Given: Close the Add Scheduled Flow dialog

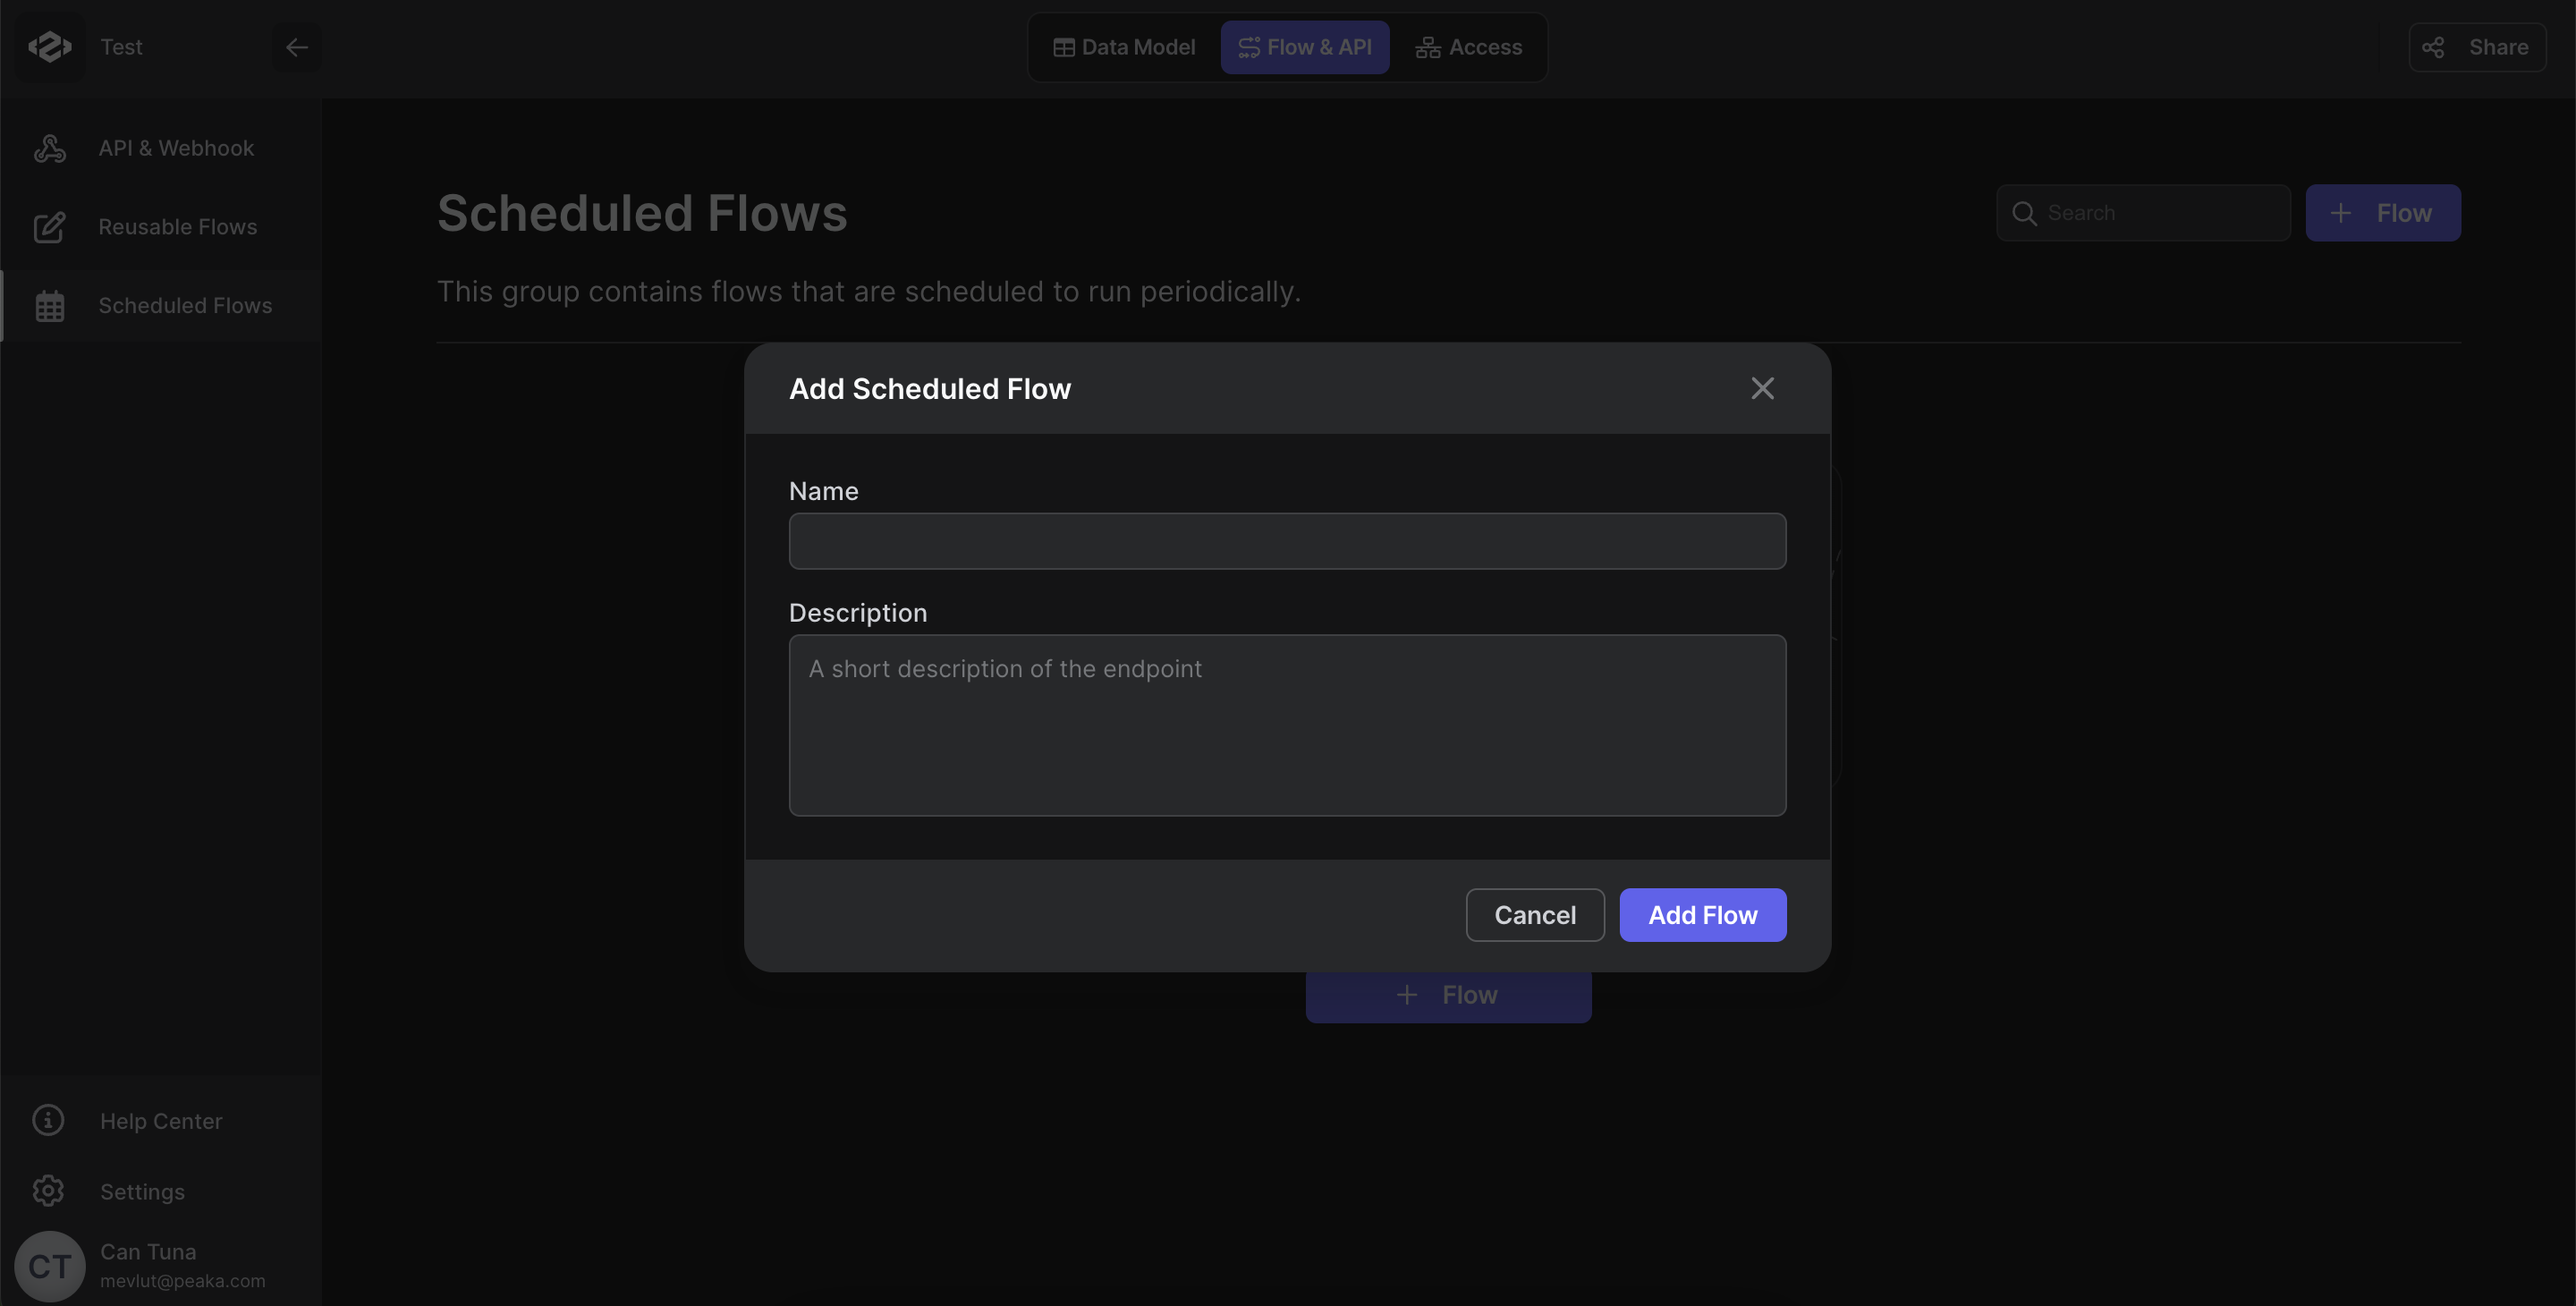Looking at the screenshot, I should pyautogui.click(x=1762, y=388).
